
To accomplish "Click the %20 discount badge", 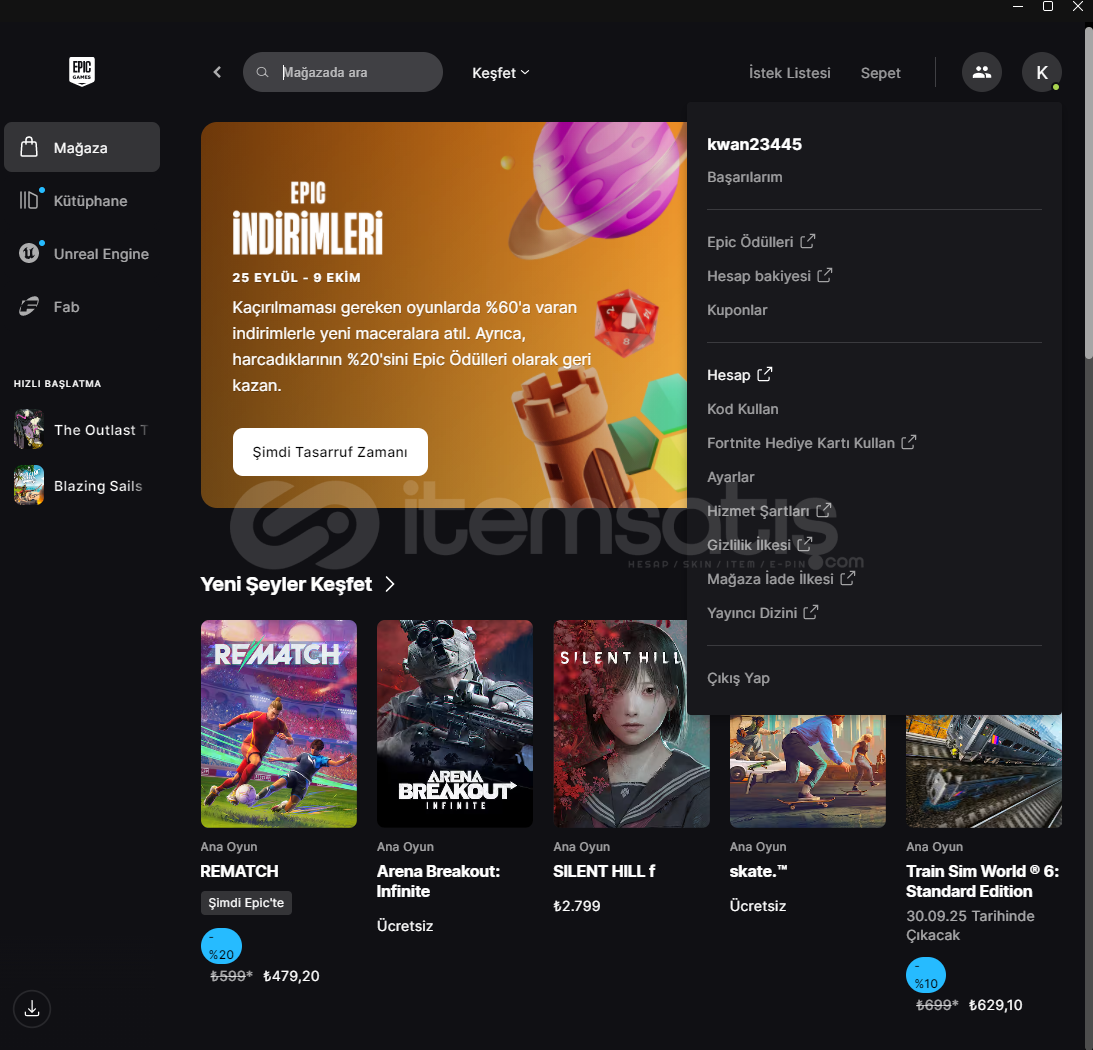I will (221, 947).
